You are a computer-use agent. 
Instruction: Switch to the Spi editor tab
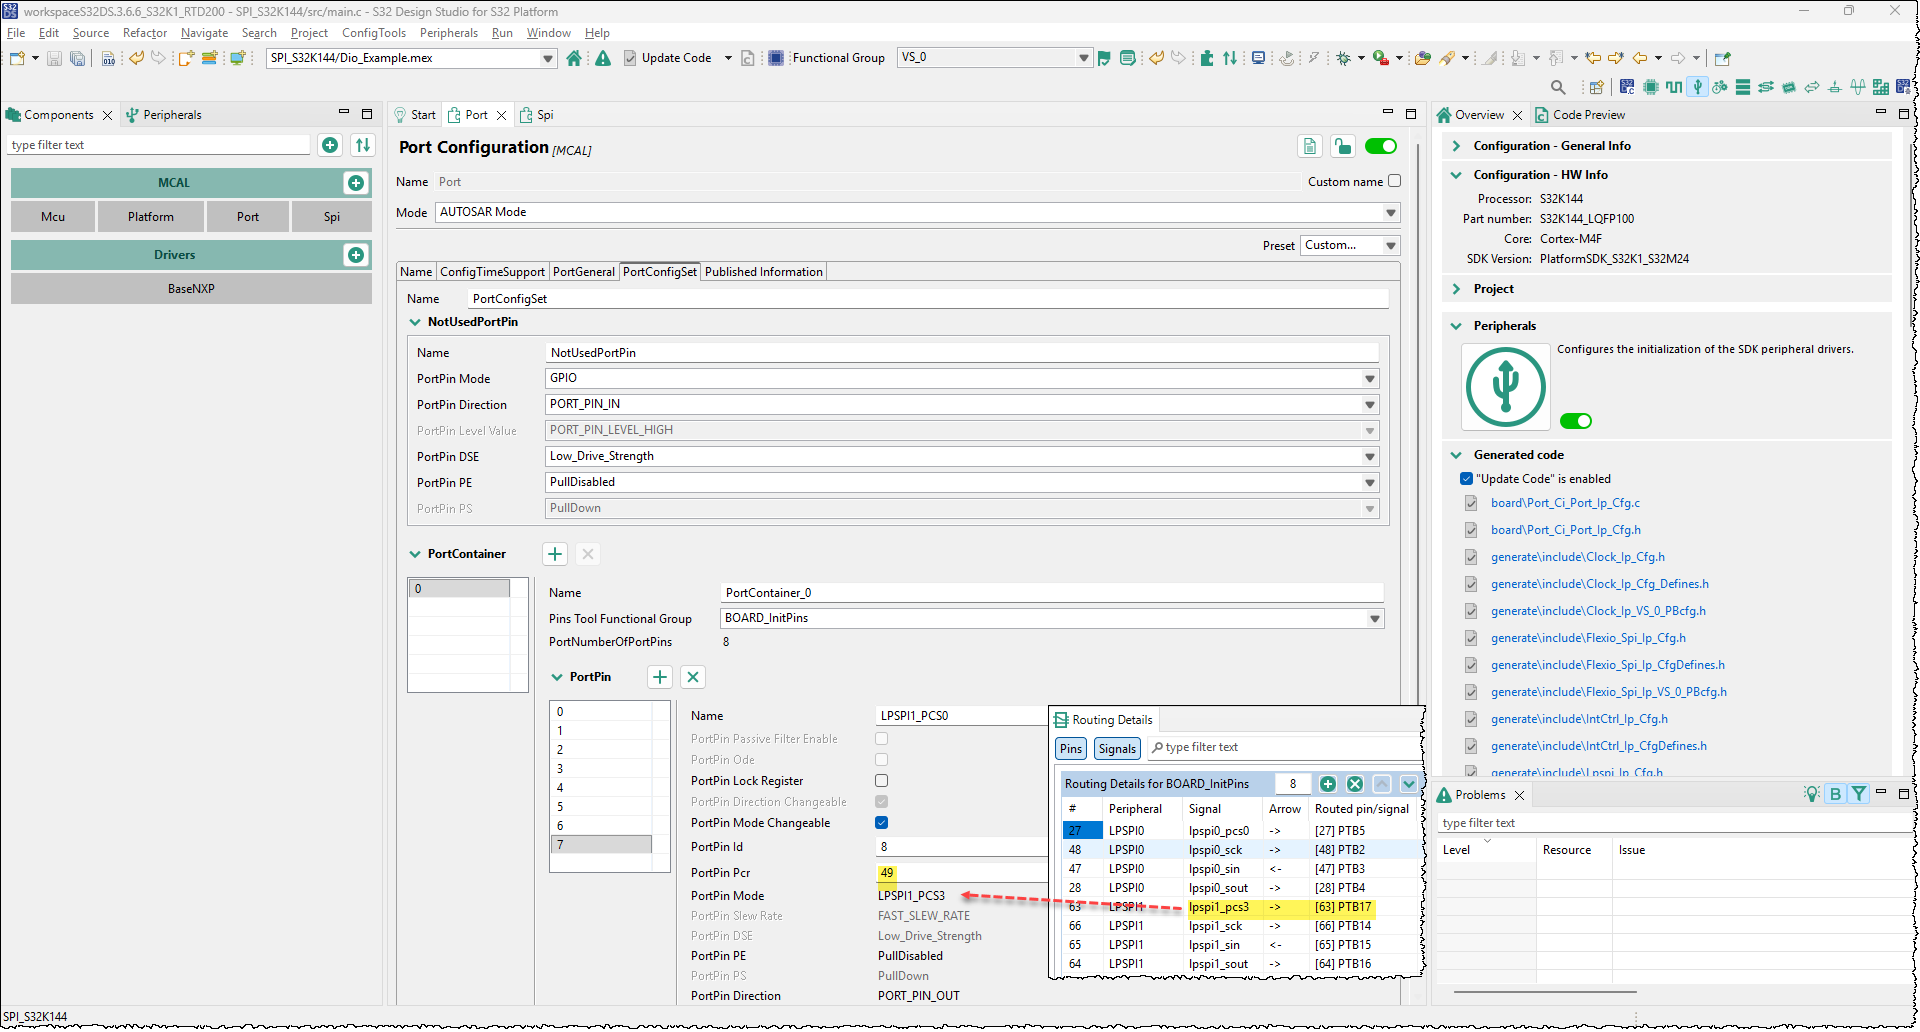point(537,115)
